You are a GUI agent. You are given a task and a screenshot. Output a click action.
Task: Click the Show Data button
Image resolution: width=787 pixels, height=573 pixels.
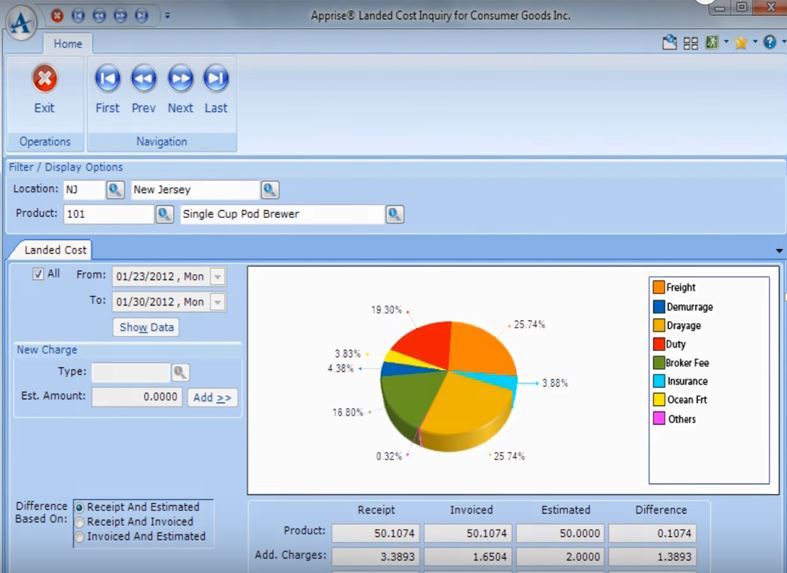146,328
